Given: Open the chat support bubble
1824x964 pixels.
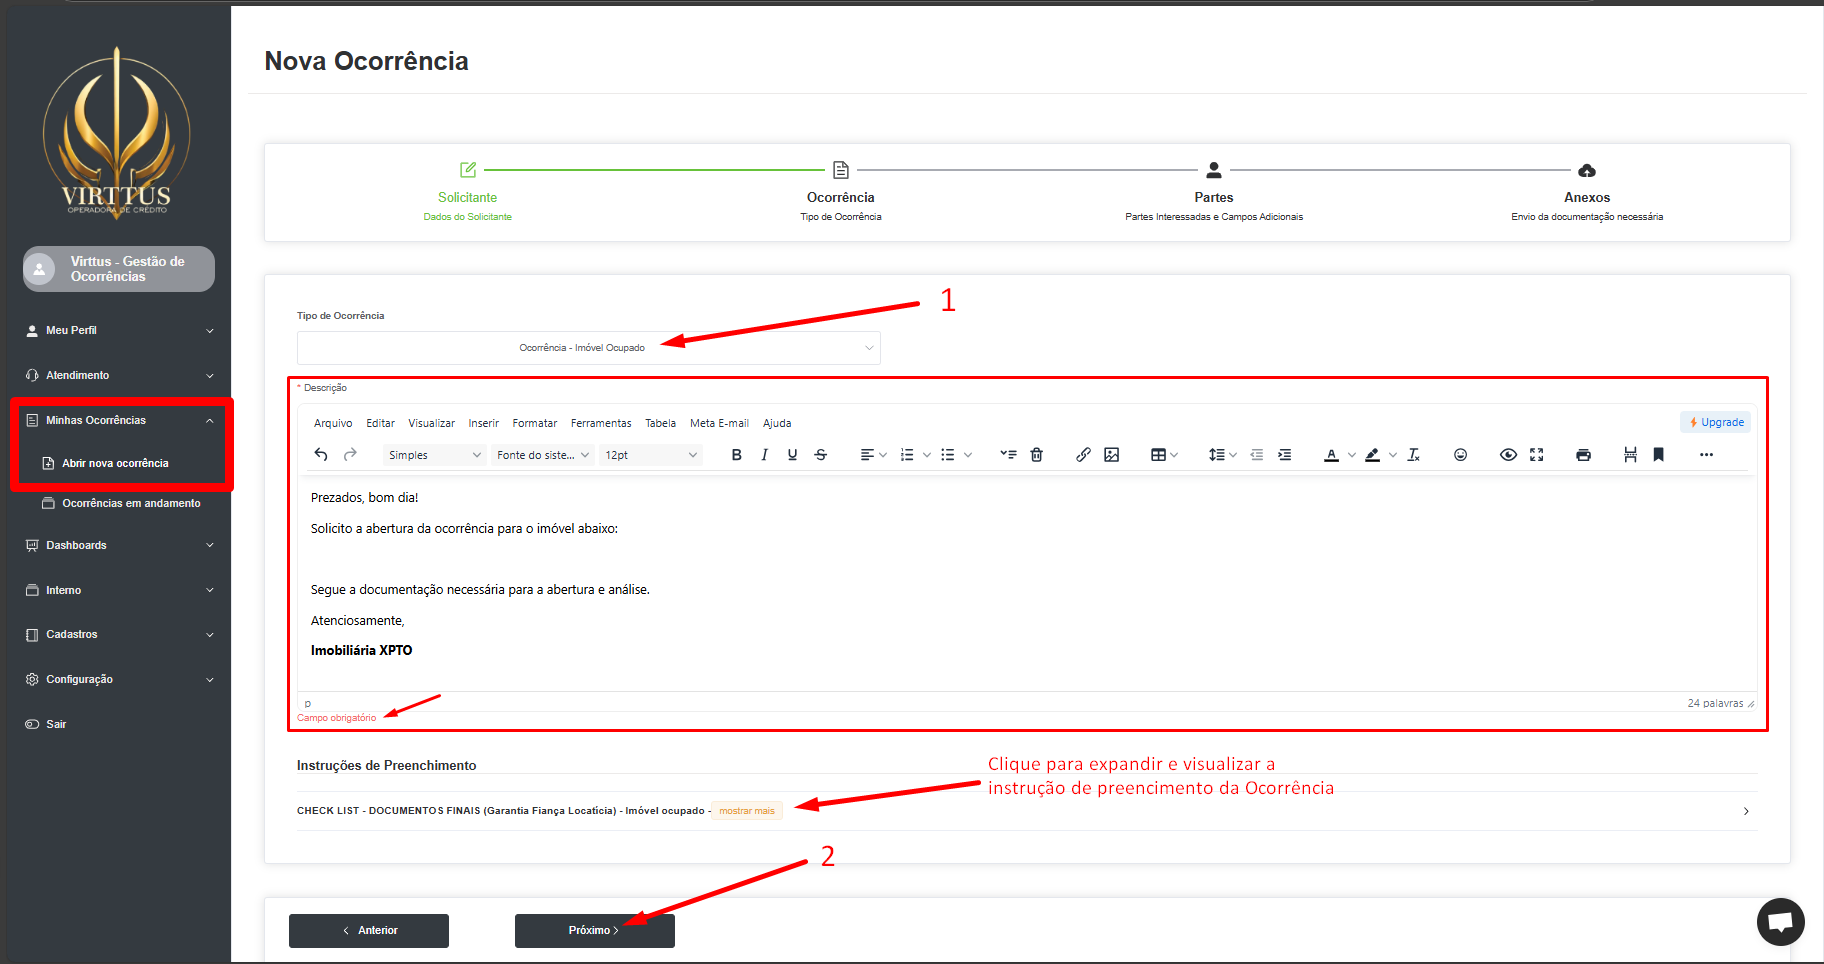Looking at the screenshot, I should click(1780, 922).
